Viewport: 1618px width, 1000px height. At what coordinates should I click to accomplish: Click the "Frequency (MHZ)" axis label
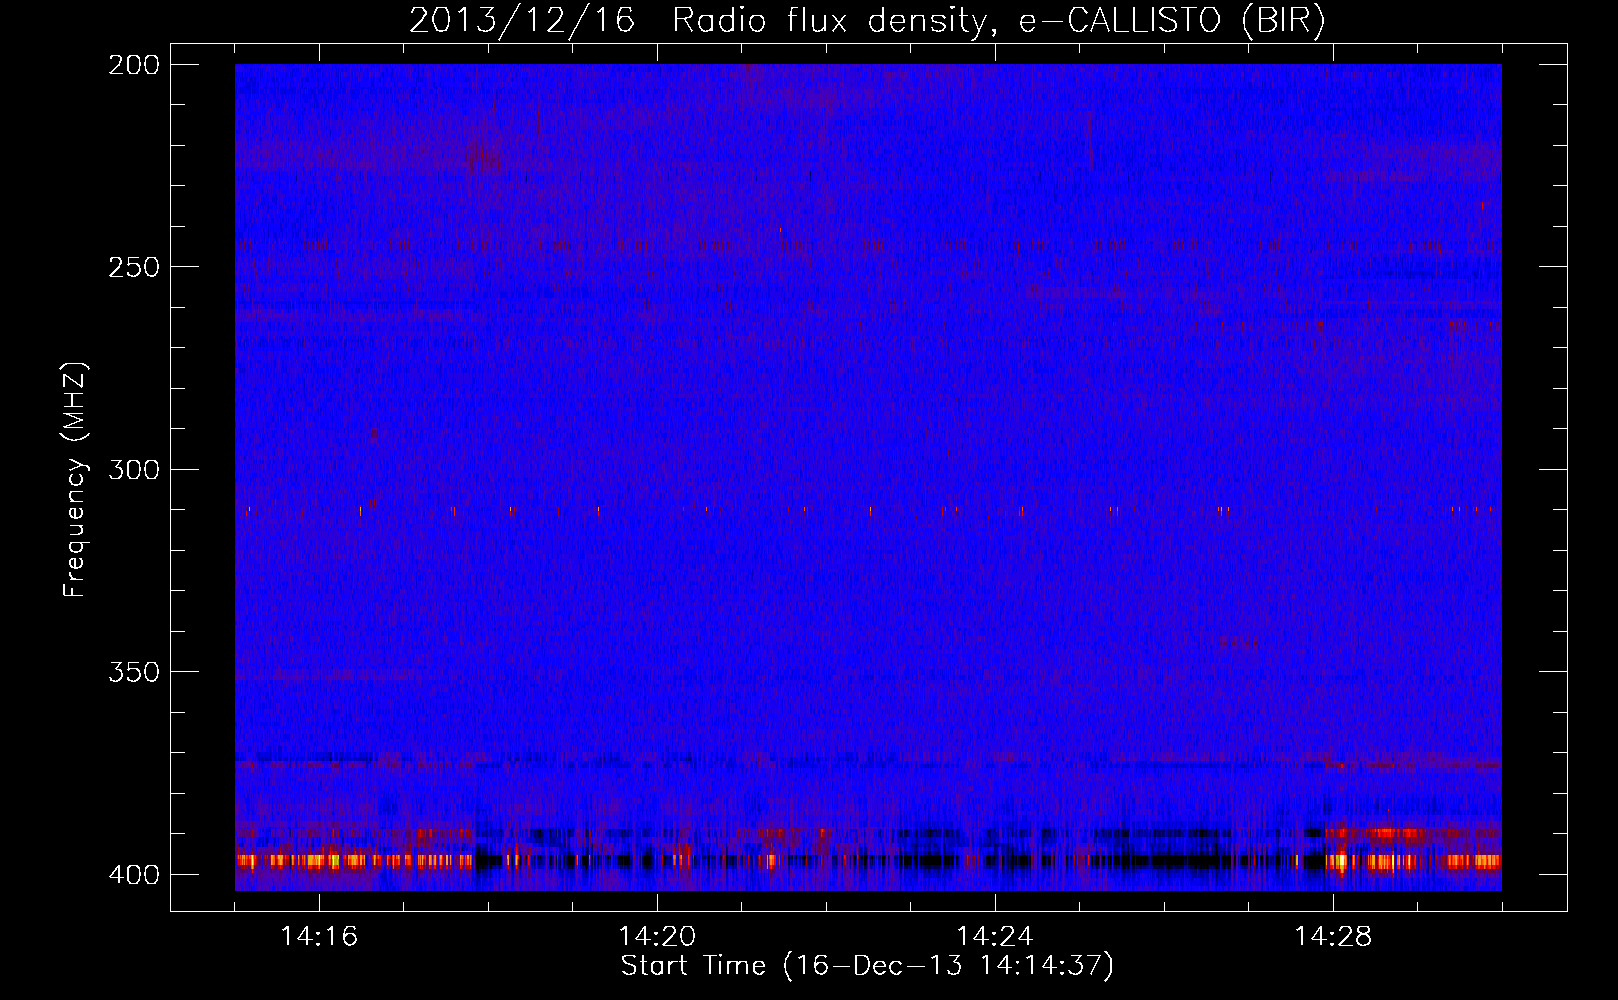[x=75, y=480]
